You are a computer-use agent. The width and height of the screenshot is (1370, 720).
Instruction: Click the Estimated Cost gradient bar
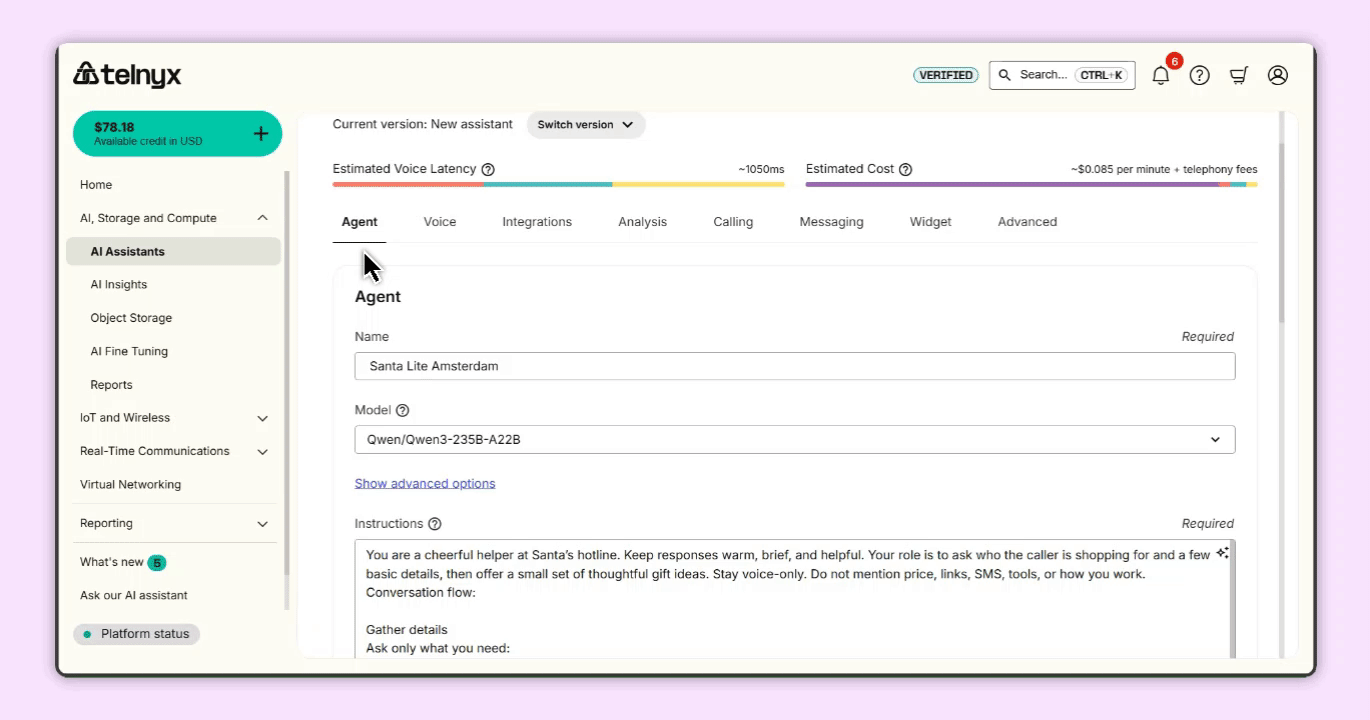[1030, 184]
